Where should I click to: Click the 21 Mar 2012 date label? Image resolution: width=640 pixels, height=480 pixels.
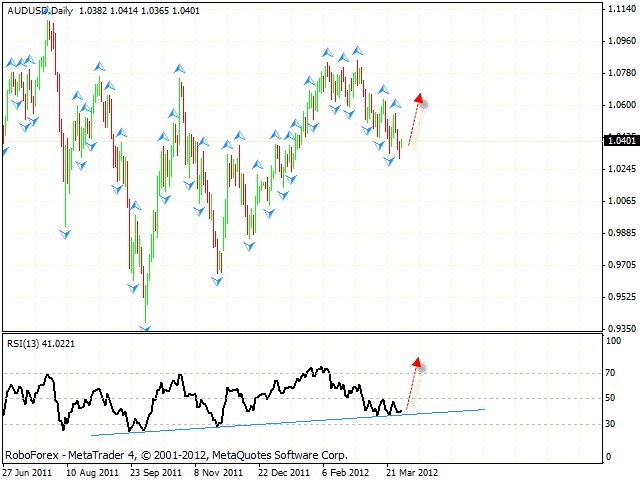[x=412, y=473]
